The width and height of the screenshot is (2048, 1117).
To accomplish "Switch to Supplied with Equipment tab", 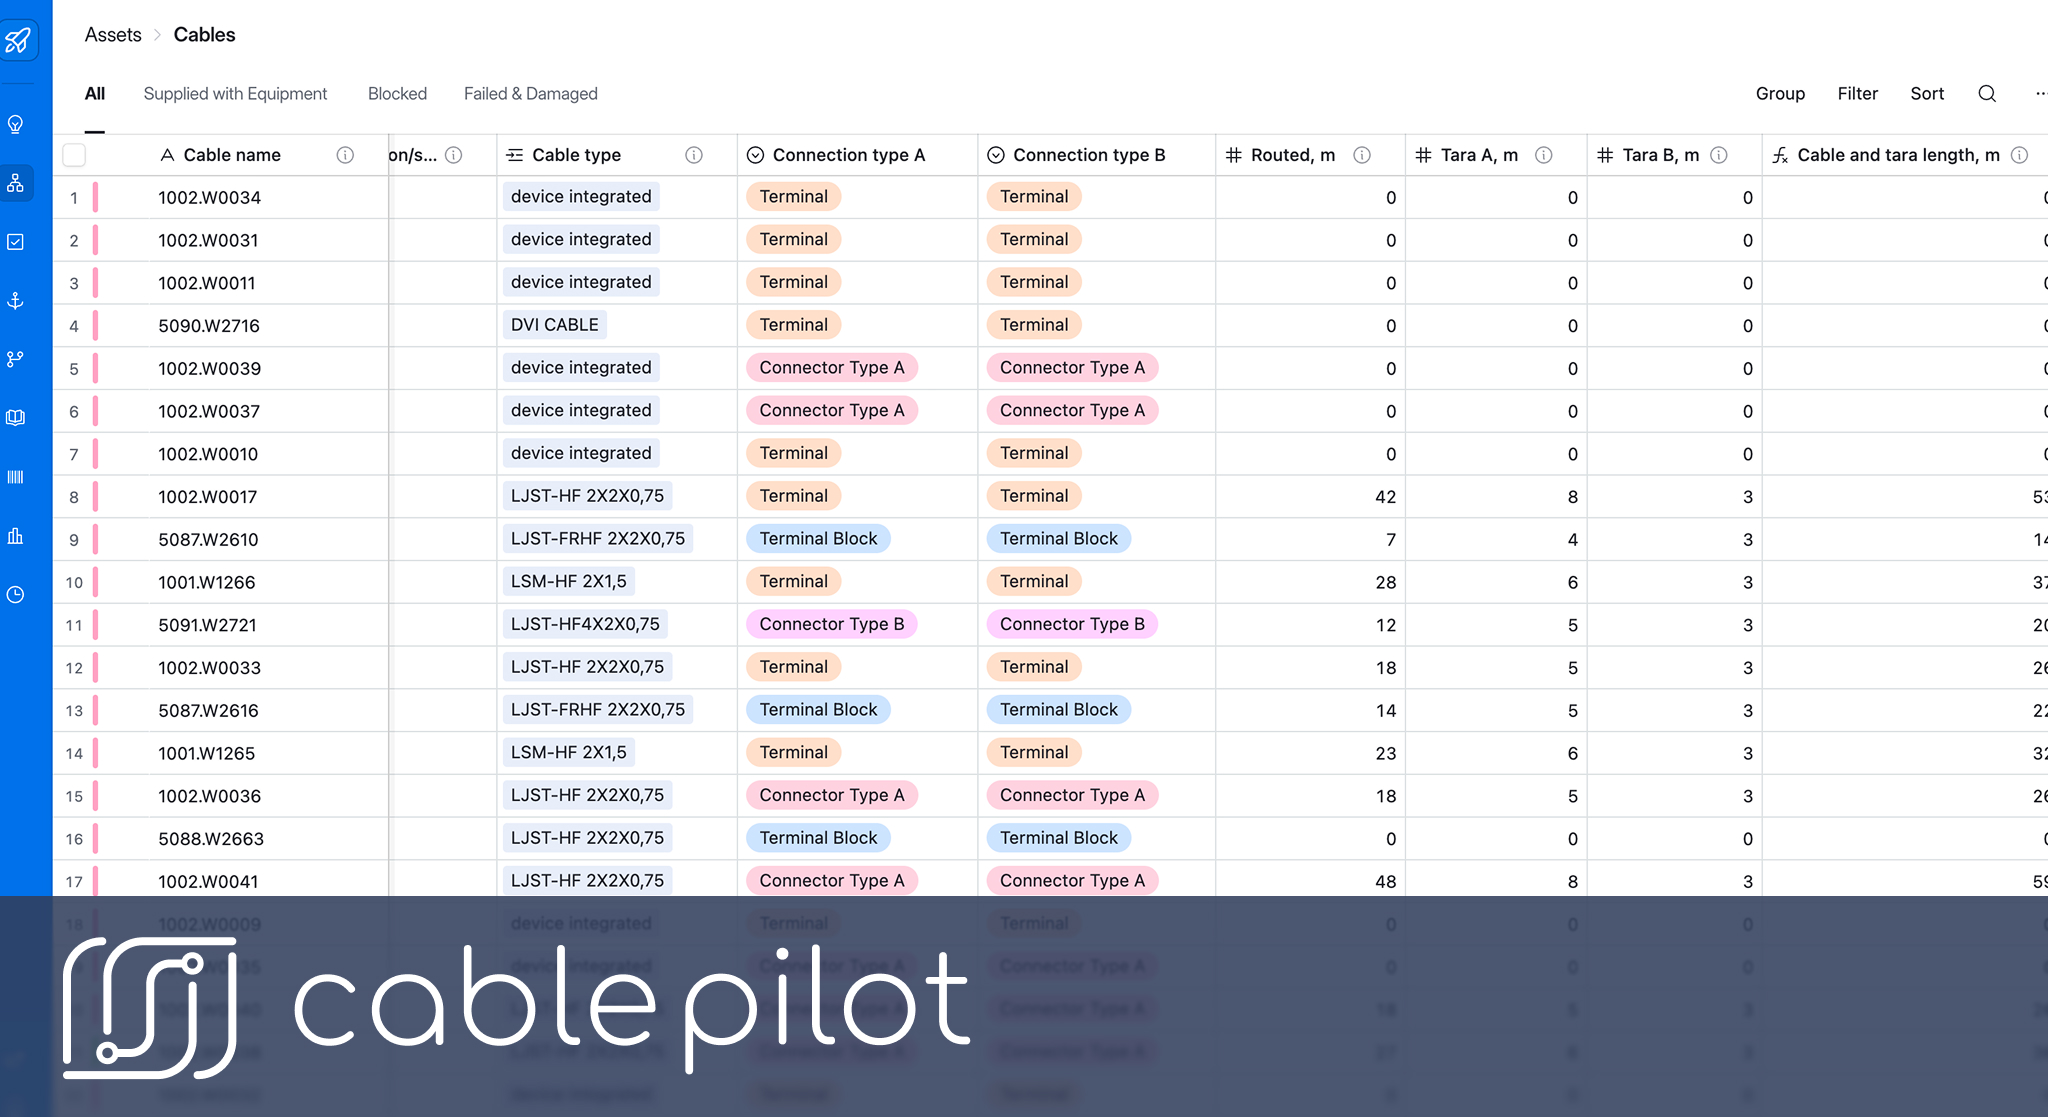I will click(x=235, y=94).
